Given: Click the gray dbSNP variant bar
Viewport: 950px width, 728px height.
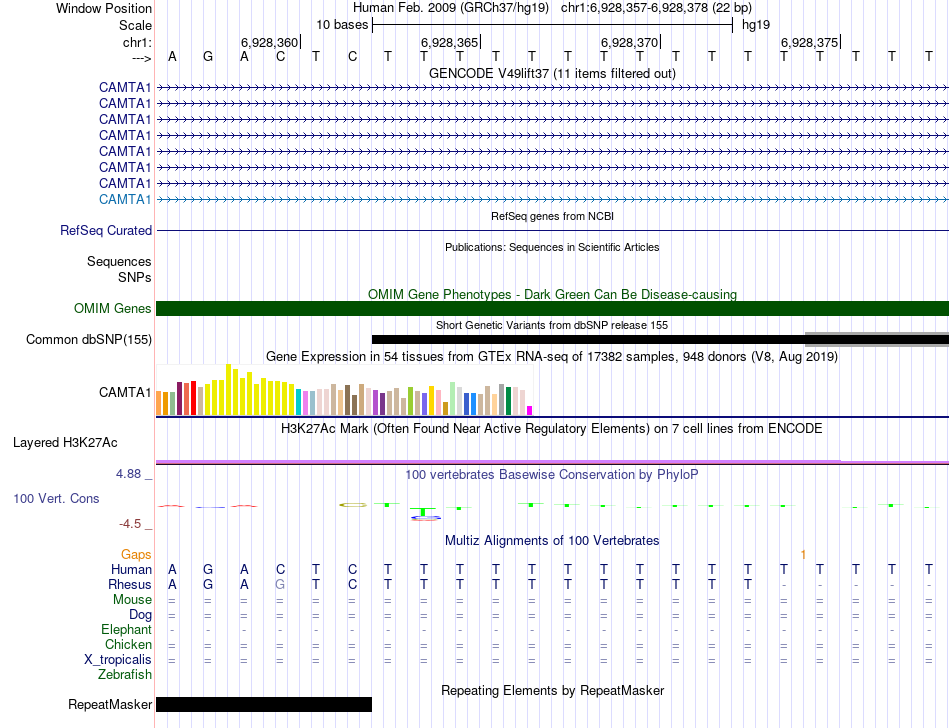Looking at the screenshot, I should (x=877, y=339).
